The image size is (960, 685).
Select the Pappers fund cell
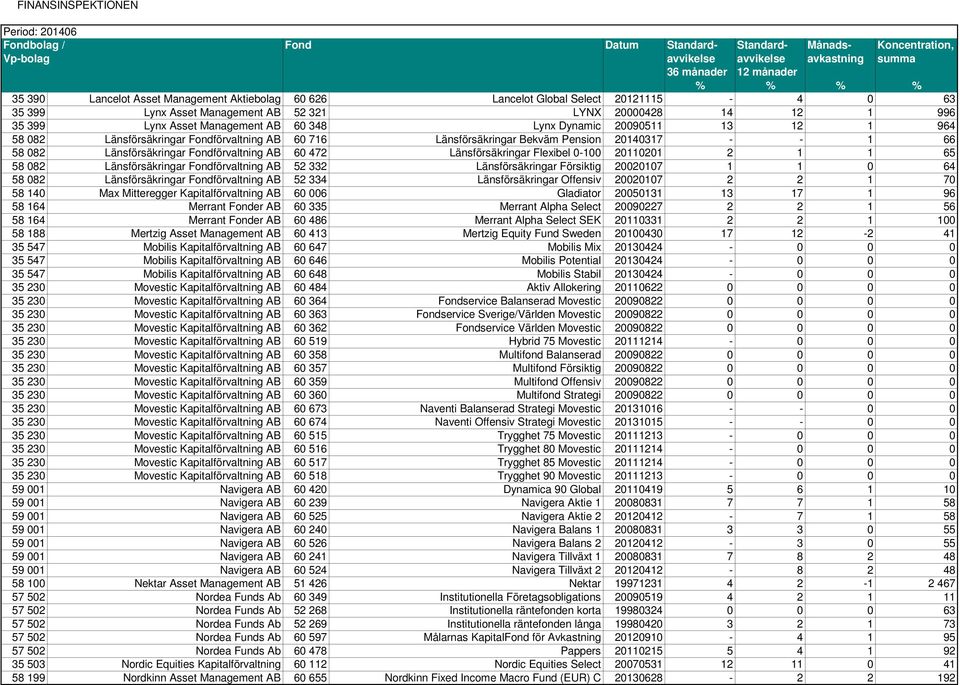coord(465,651)
